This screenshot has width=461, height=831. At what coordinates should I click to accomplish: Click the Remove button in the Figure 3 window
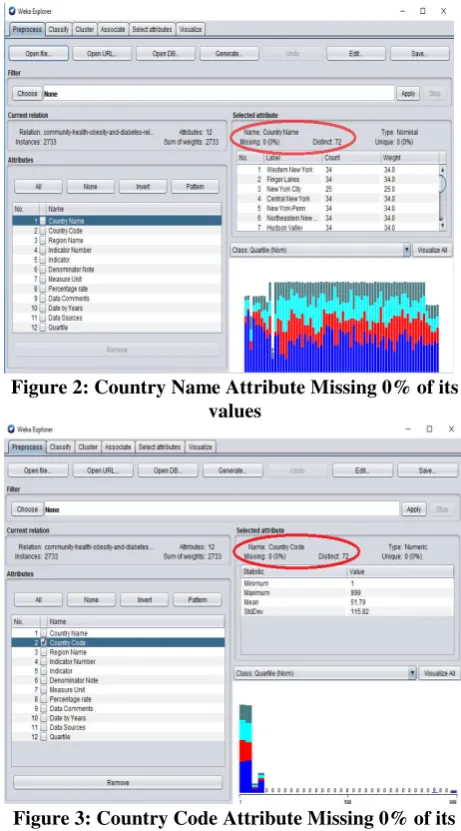click(118, 782)
